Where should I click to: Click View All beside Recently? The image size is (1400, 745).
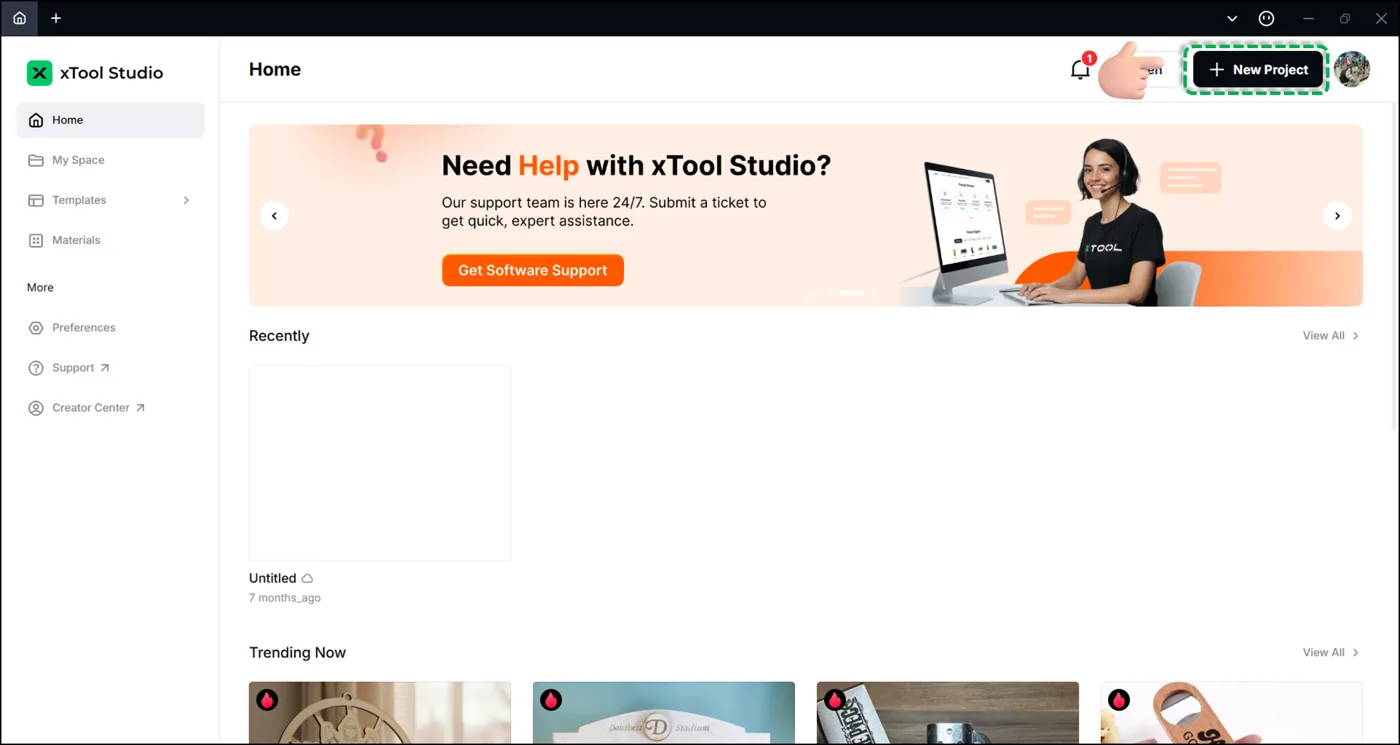coord(1330,336)
